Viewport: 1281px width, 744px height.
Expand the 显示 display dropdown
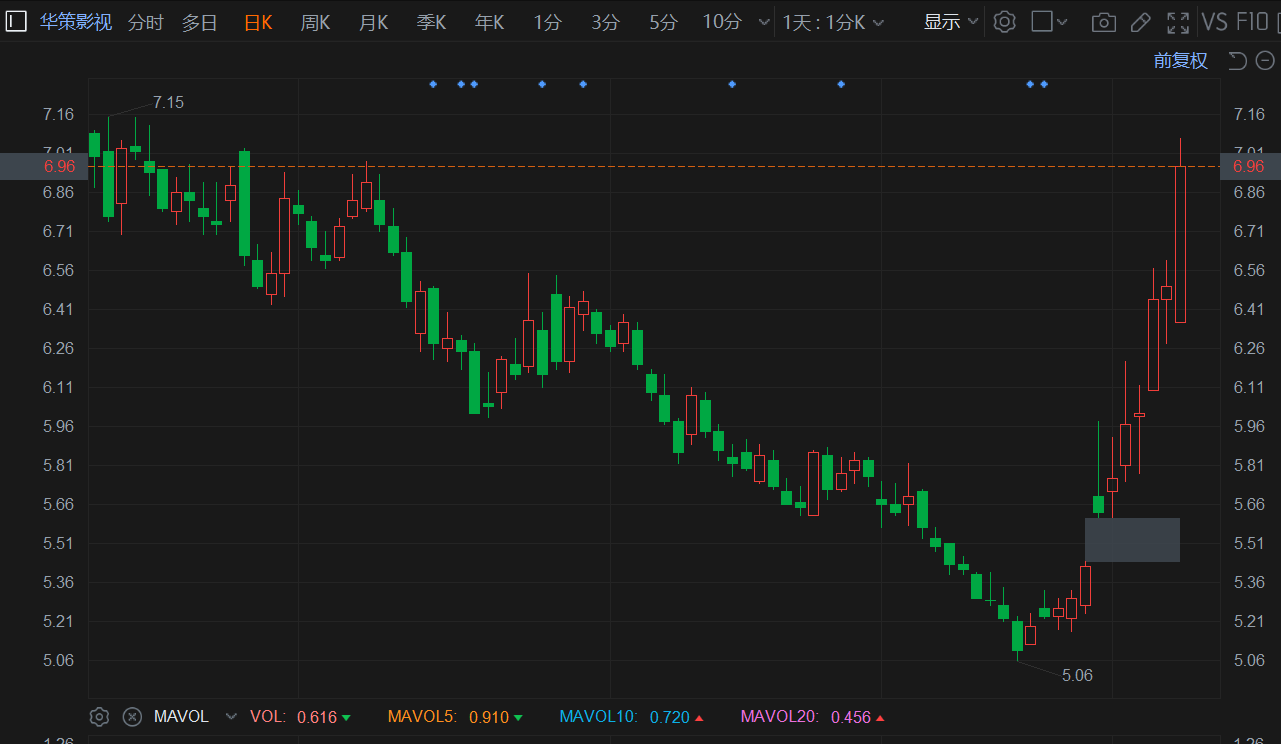tap(950, 22)
